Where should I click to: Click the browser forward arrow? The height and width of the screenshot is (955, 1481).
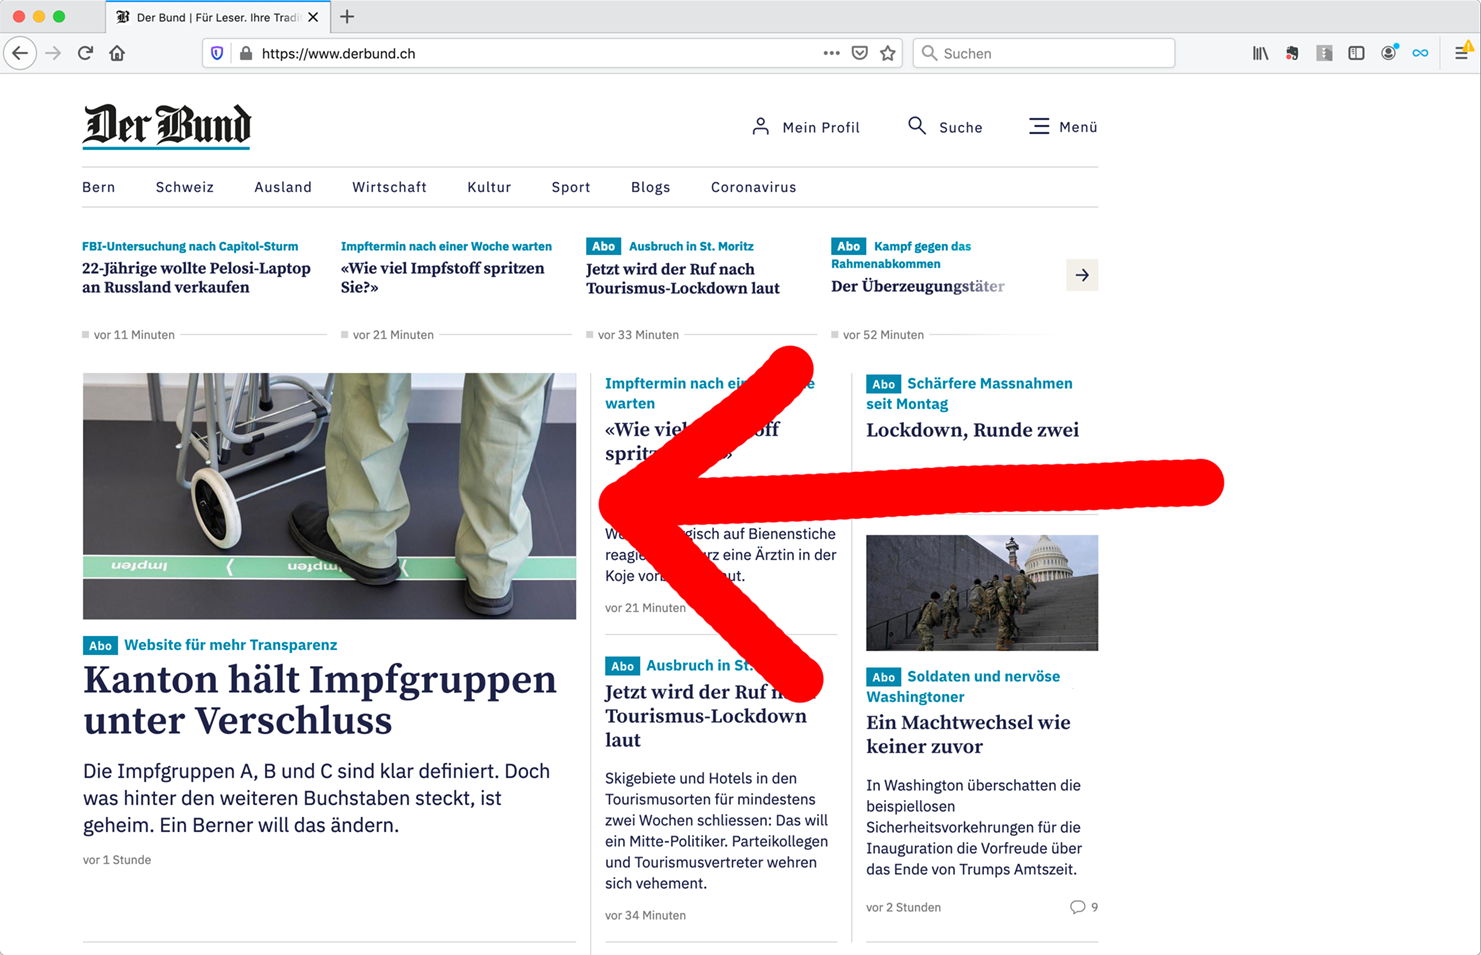click(x=53, y=53)
